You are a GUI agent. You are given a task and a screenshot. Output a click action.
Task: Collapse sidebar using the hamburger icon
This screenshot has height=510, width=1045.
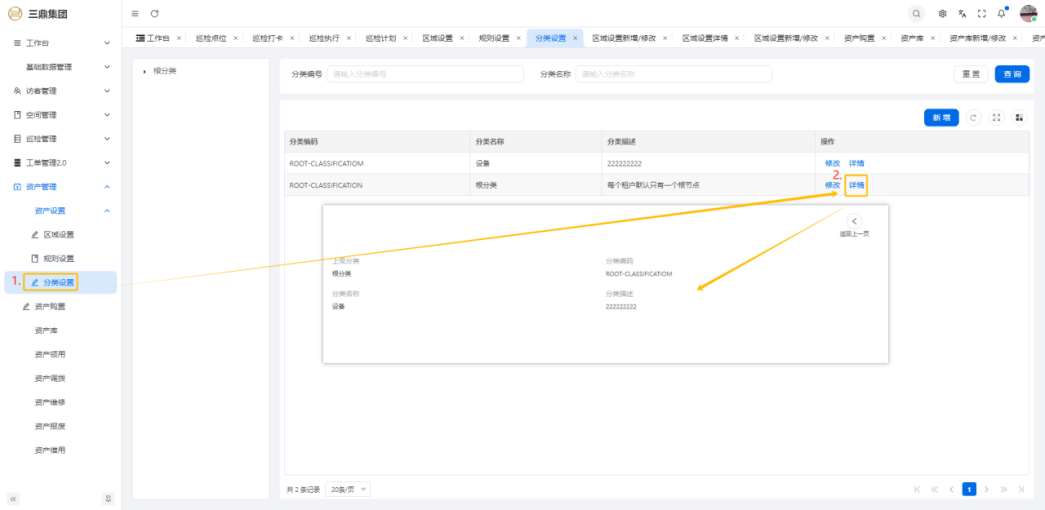(135, 13)
